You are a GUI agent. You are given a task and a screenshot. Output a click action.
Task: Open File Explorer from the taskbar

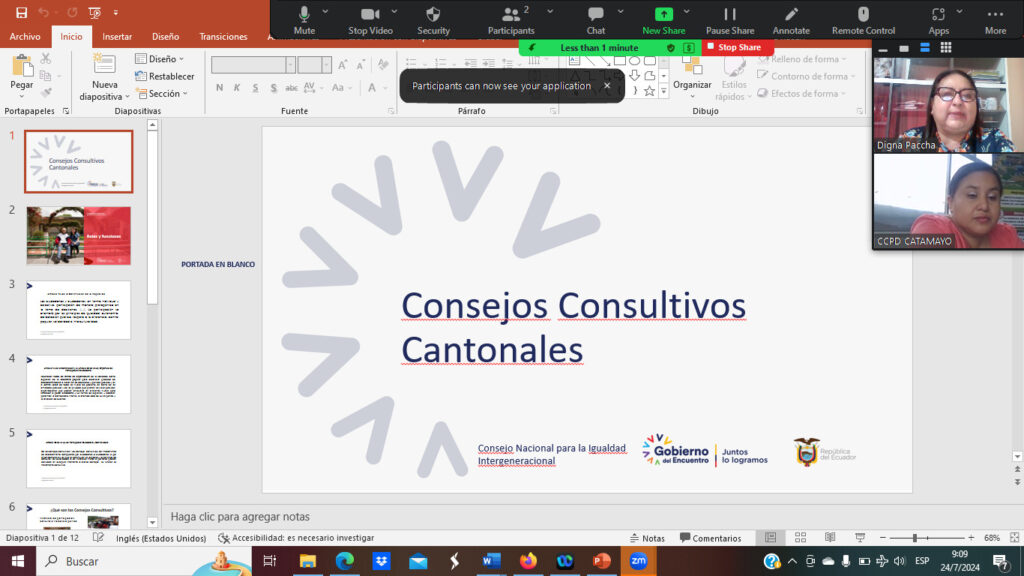tap(308, 561)
